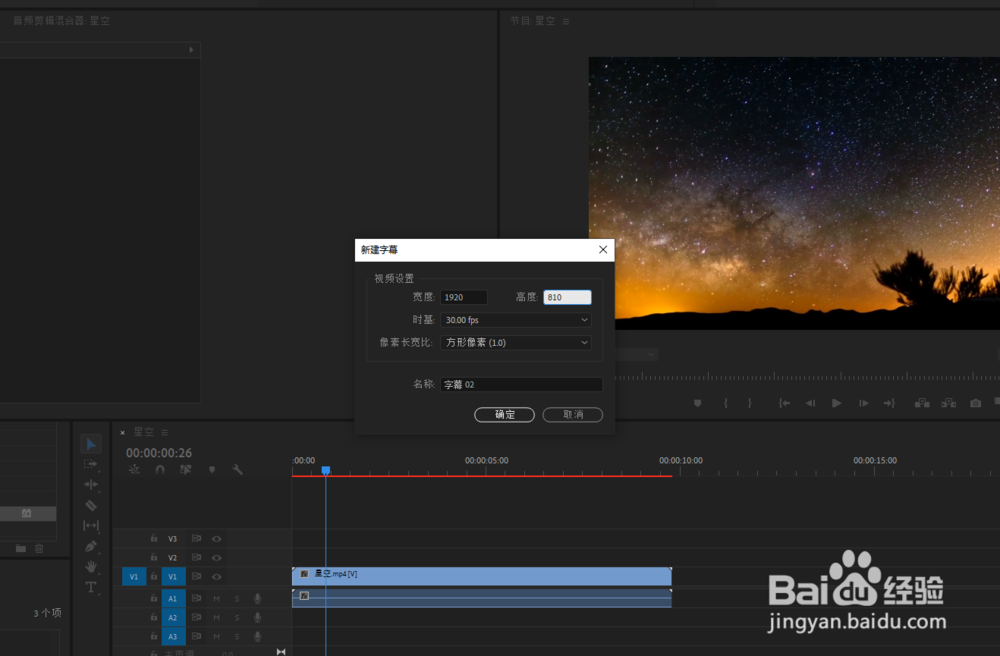
Task: Mute audio track A1
Action: (217, 599)
